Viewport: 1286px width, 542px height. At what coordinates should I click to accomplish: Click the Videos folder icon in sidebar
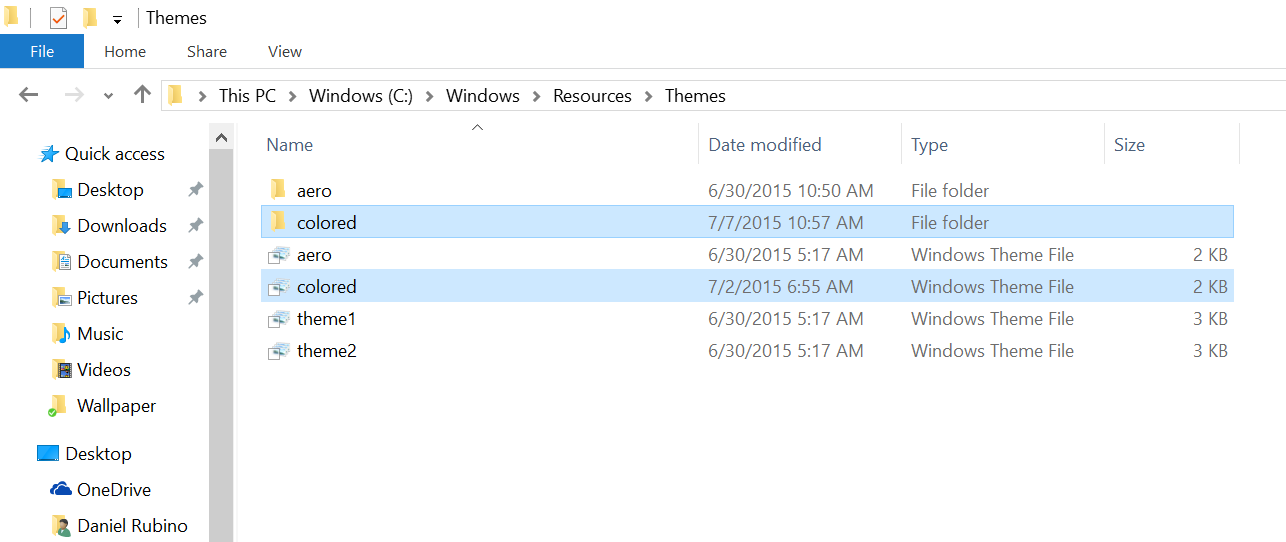(61, 370)
